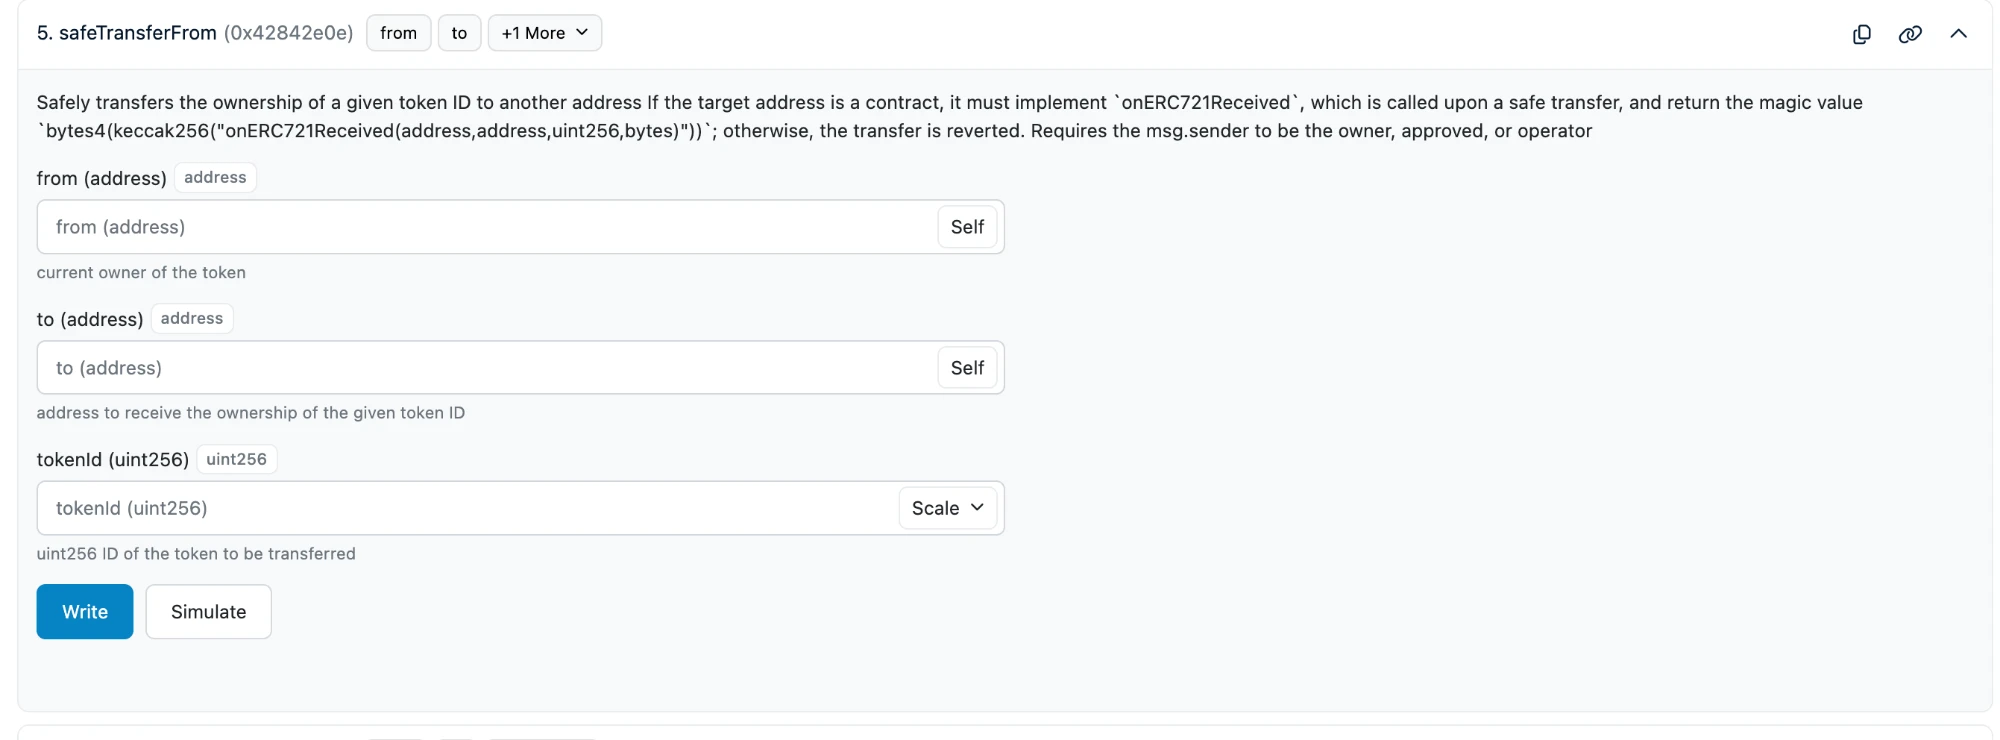The image size is (2000, 740).
Task: Expand the '+1 More' parameters dropdown
Action: 544,33
